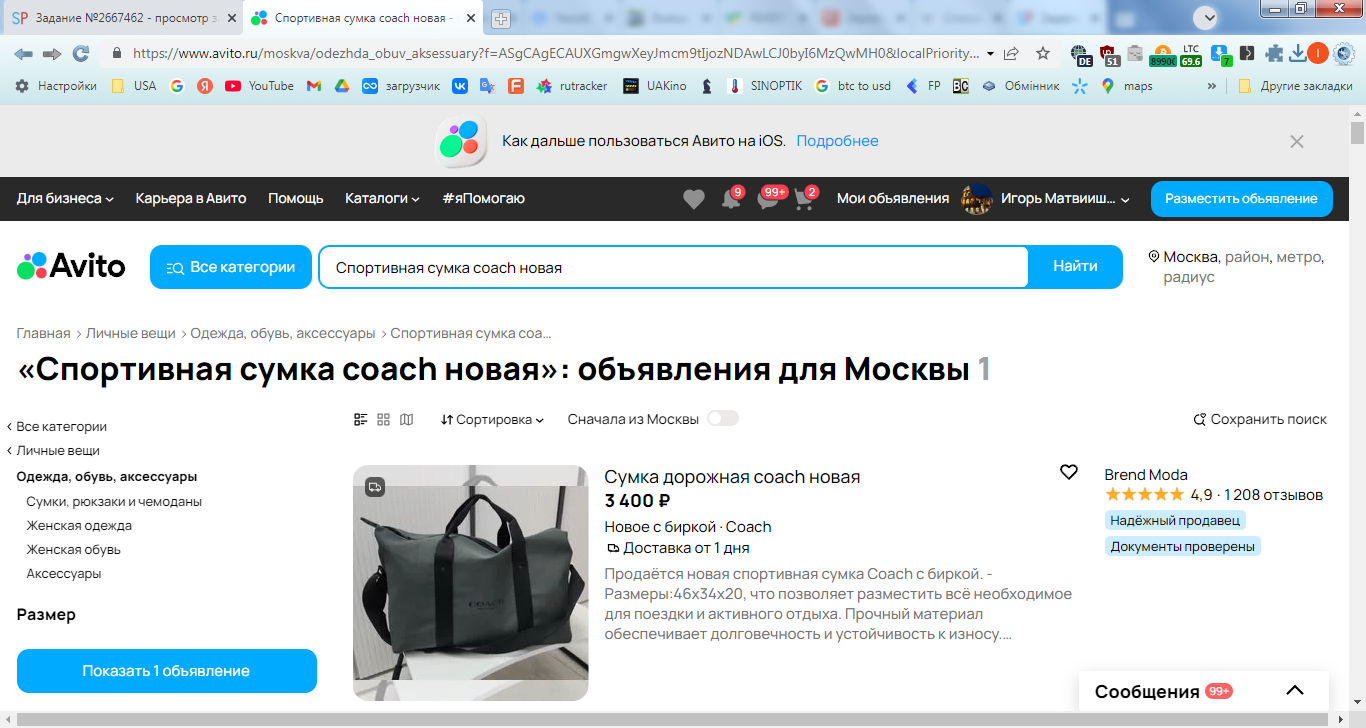Viewport: 1366px width, 728px height.
Task: Click 'Показать 1 объявление' button
Action: [x=166, y=671]
